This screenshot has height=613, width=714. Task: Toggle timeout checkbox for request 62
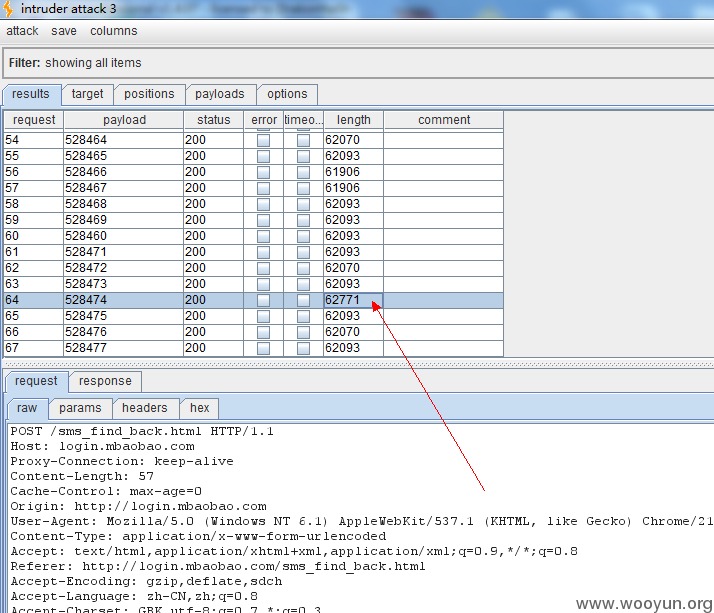(x=303, y=268)
